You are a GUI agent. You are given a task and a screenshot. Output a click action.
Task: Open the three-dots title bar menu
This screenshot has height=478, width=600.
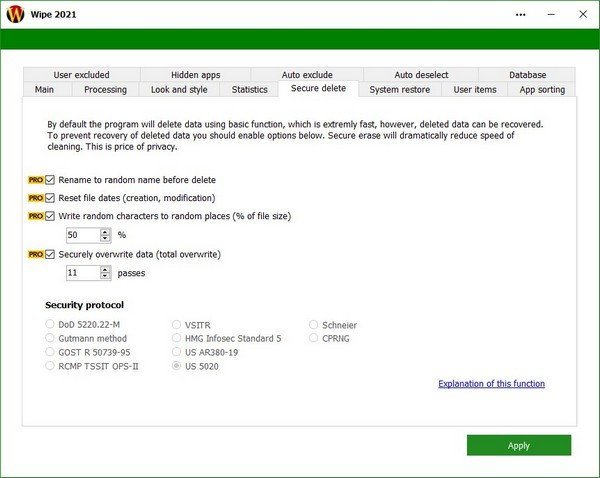(x=521, y=15)
